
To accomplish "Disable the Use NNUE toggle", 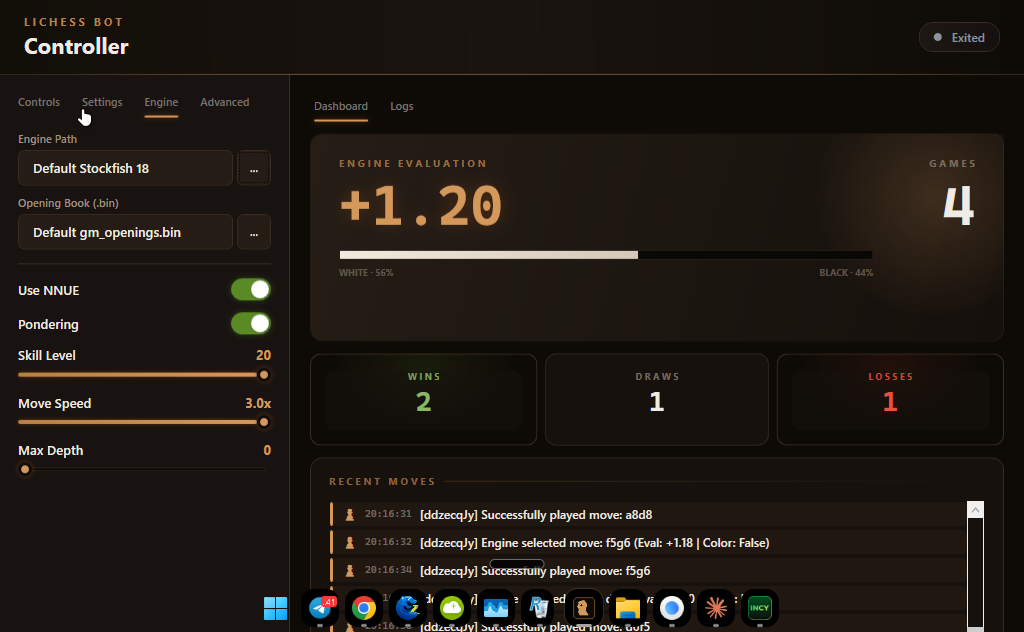I will tap(250, 289).
